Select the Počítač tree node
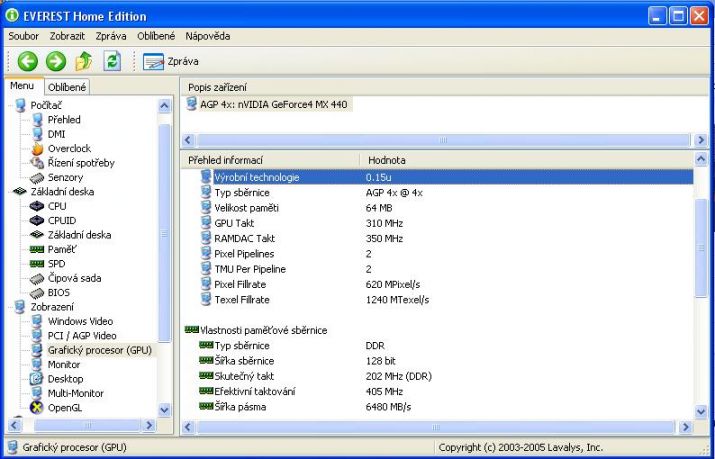This screenshot has height=459, width=715. 46,105
